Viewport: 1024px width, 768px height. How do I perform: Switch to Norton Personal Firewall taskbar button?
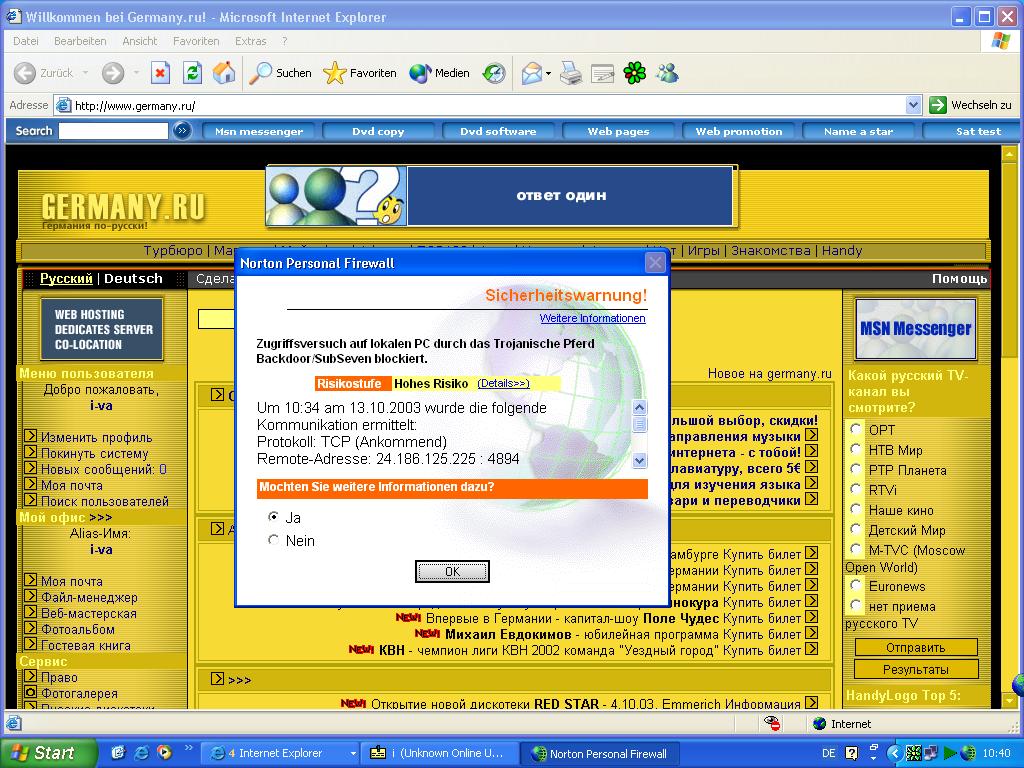tap(600, 753)
